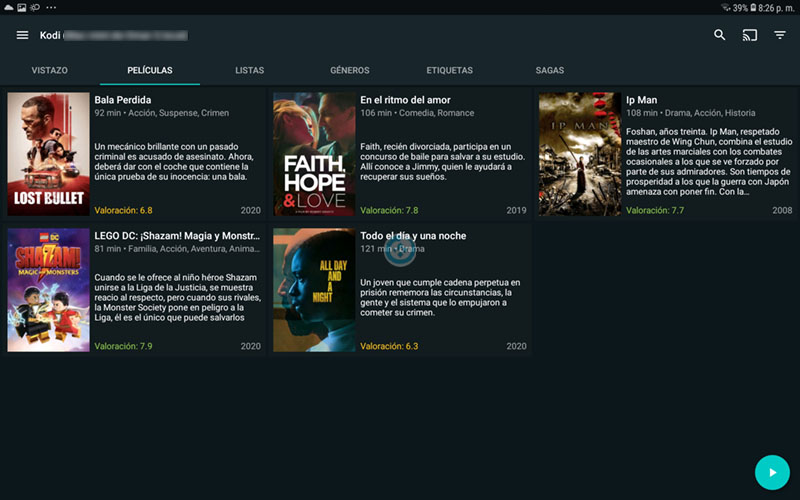
Task: Switch to the VISTAZO tab
Action: pyautogui.click(x=49, y=71)
